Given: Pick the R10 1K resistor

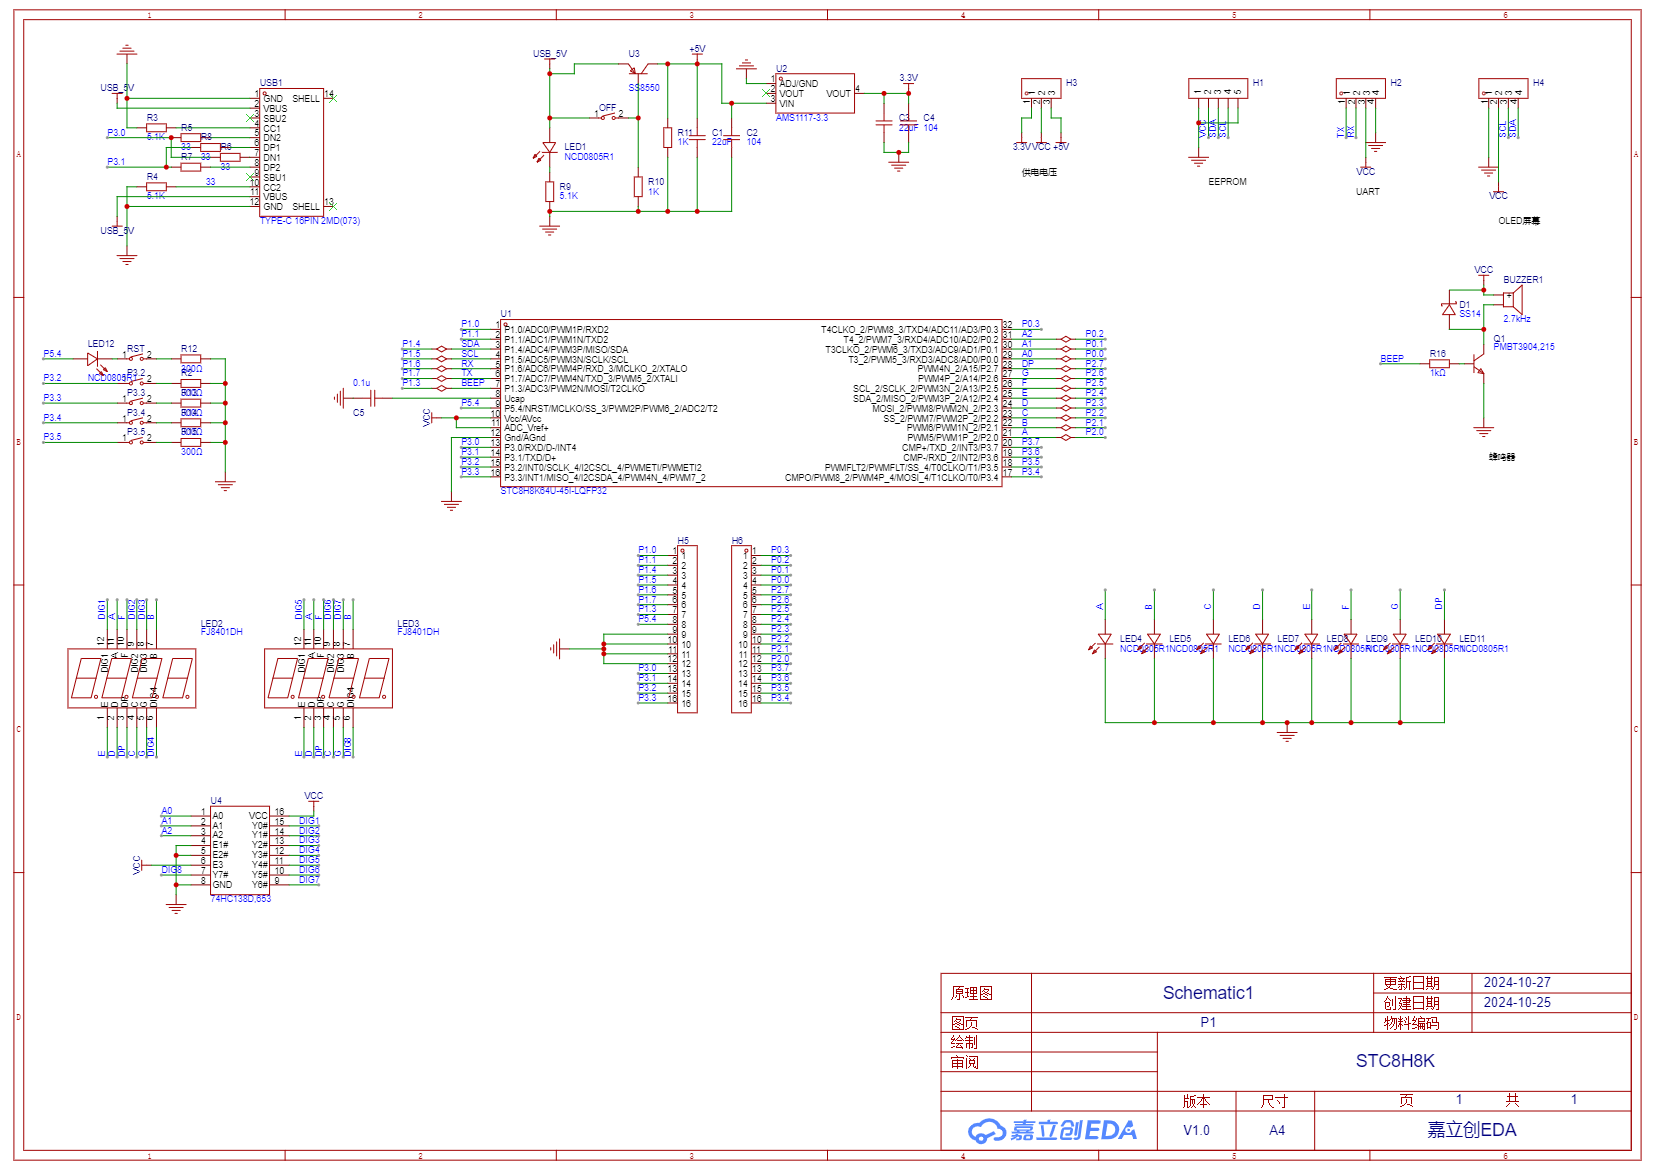Looking at the screenshot, I should (x=638, y=186).
